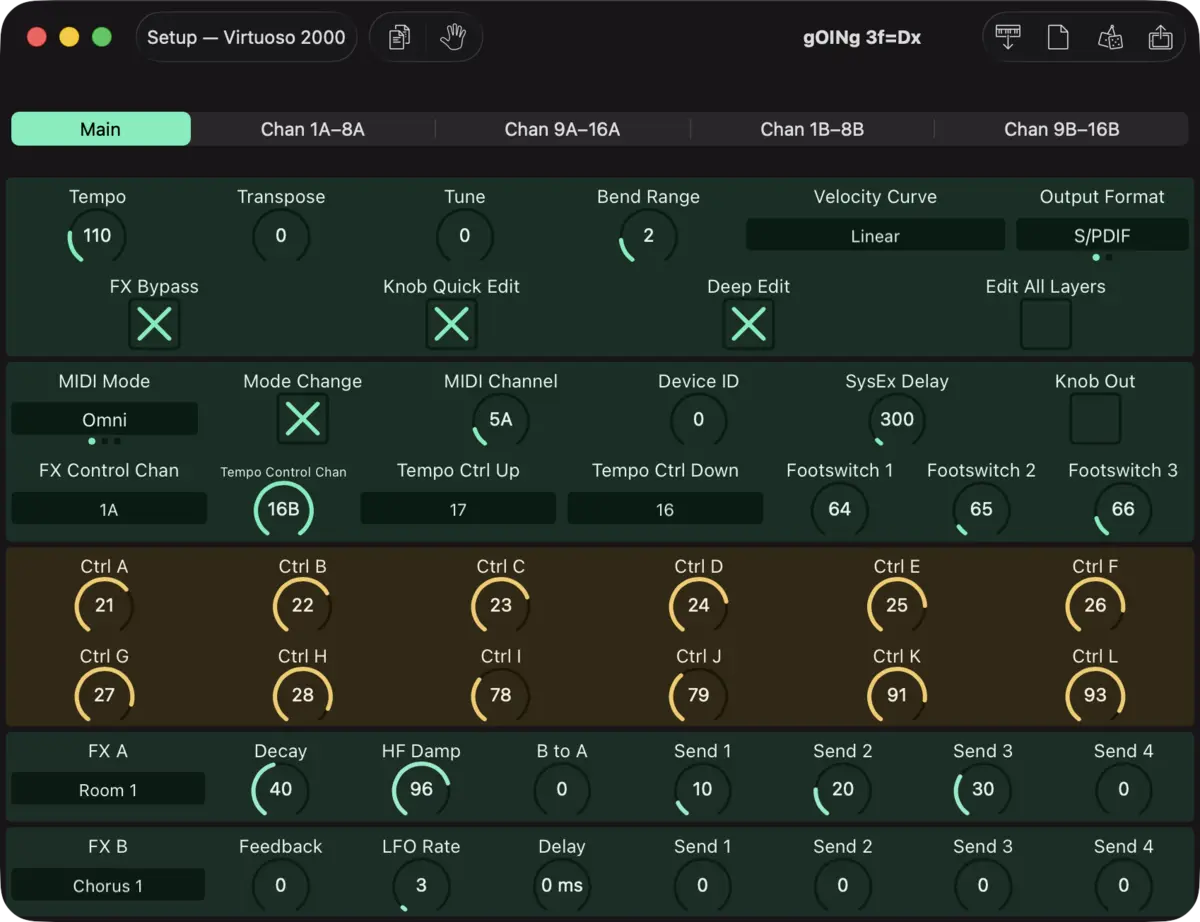This screenshot has height=922, width=1200.
Task: Click the FX A Send 2 knob showing 20
Action: click(x=843, y=789)
